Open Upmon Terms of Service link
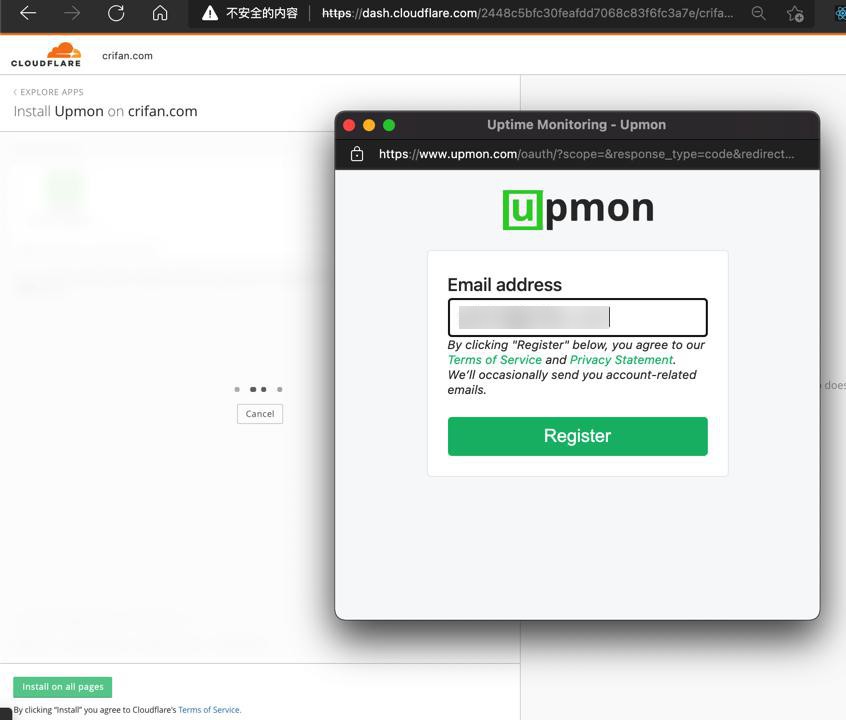 coord(495,360)
